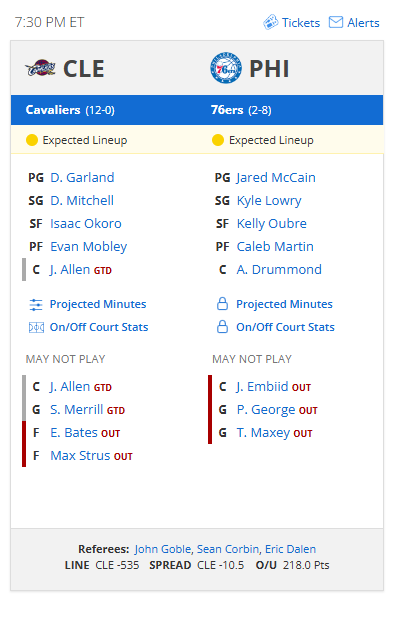Click the CLE team abbreviation heading

tap(84, 69)
